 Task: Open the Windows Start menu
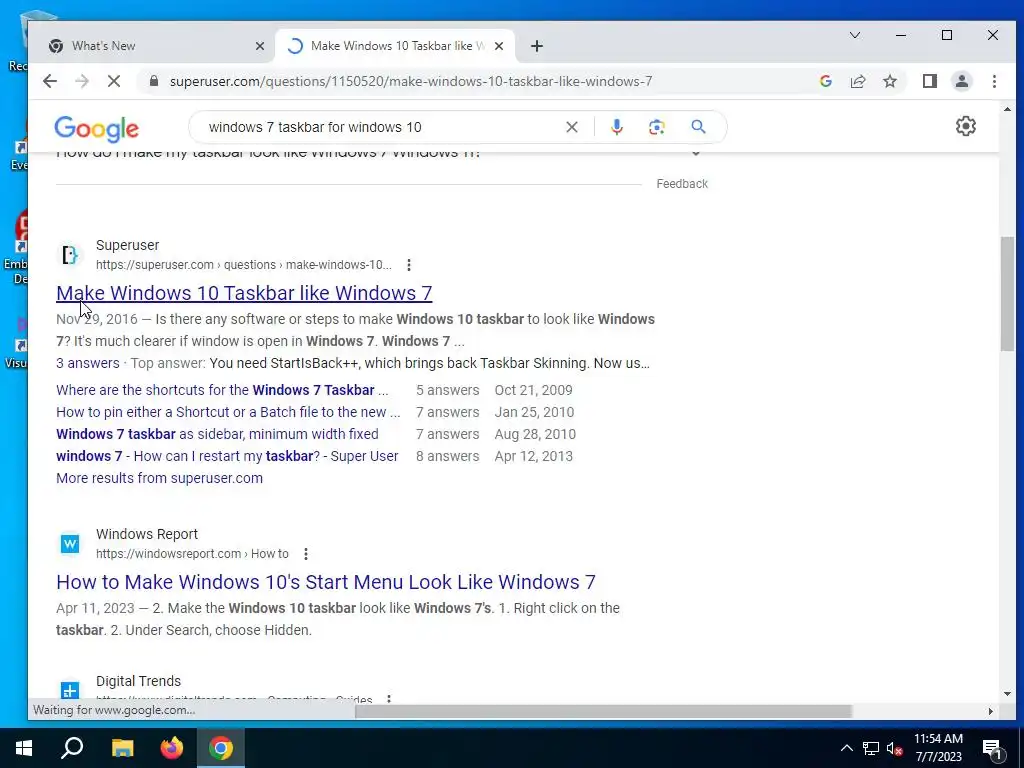[24, 748]
